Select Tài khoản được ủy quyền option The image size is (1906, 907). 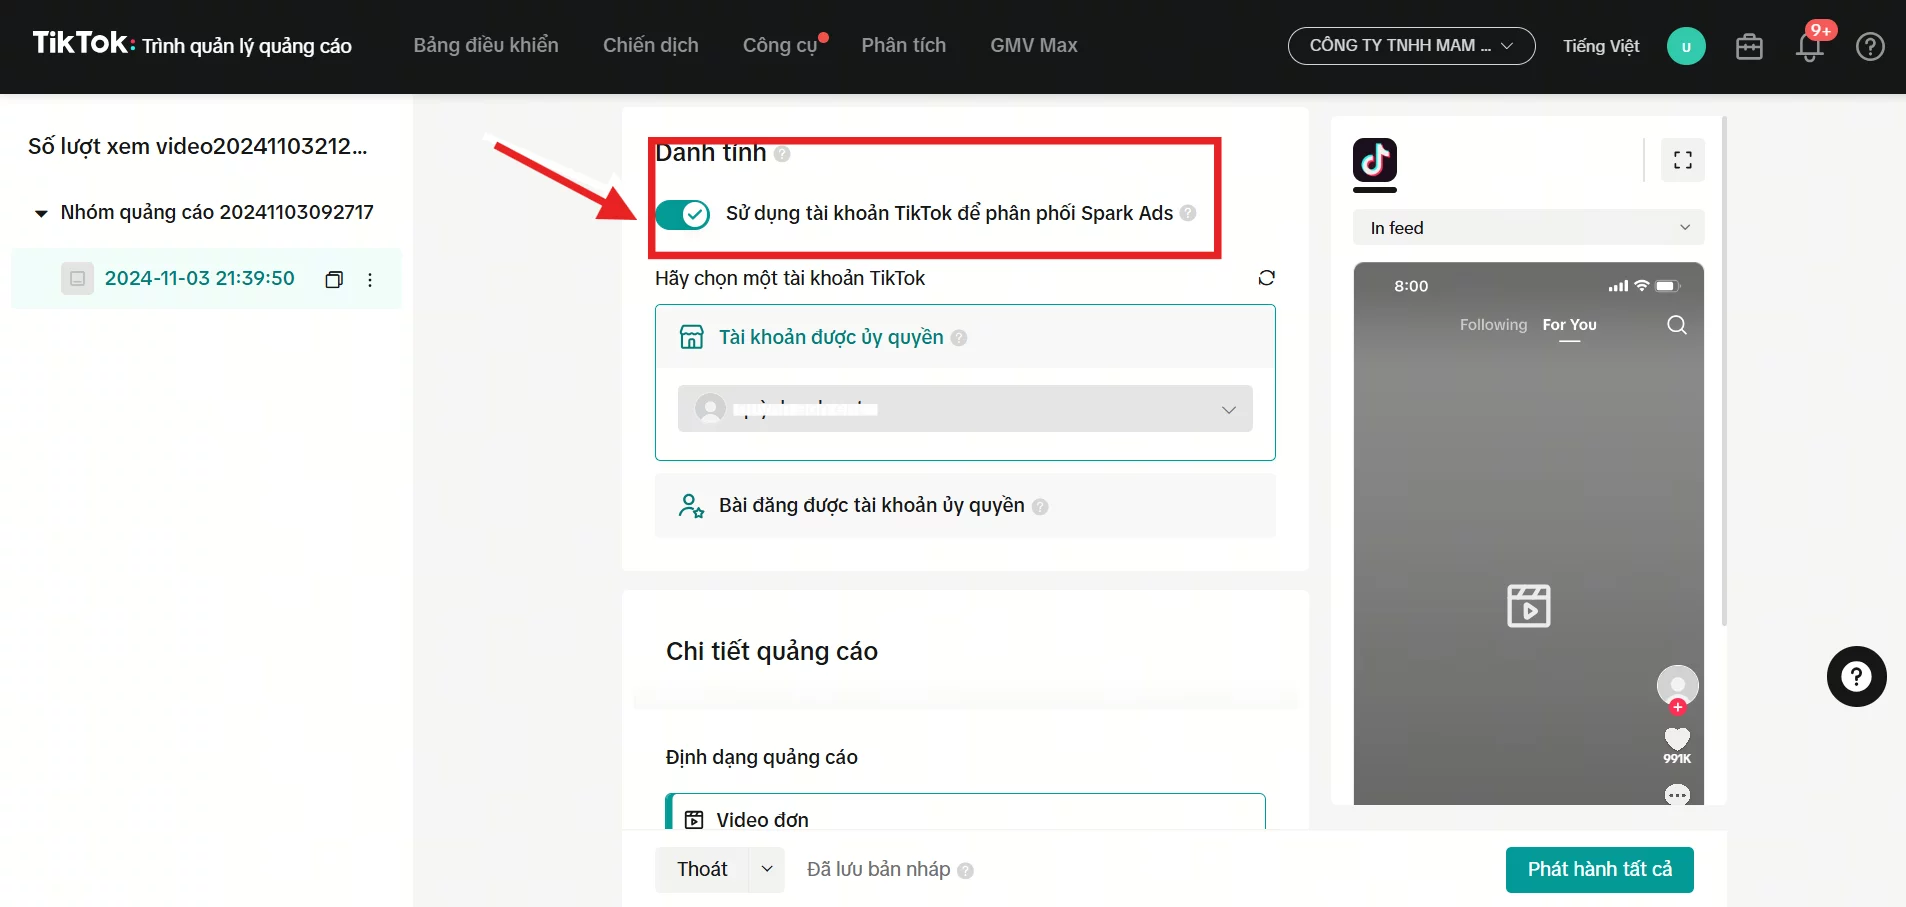(965, 337)
